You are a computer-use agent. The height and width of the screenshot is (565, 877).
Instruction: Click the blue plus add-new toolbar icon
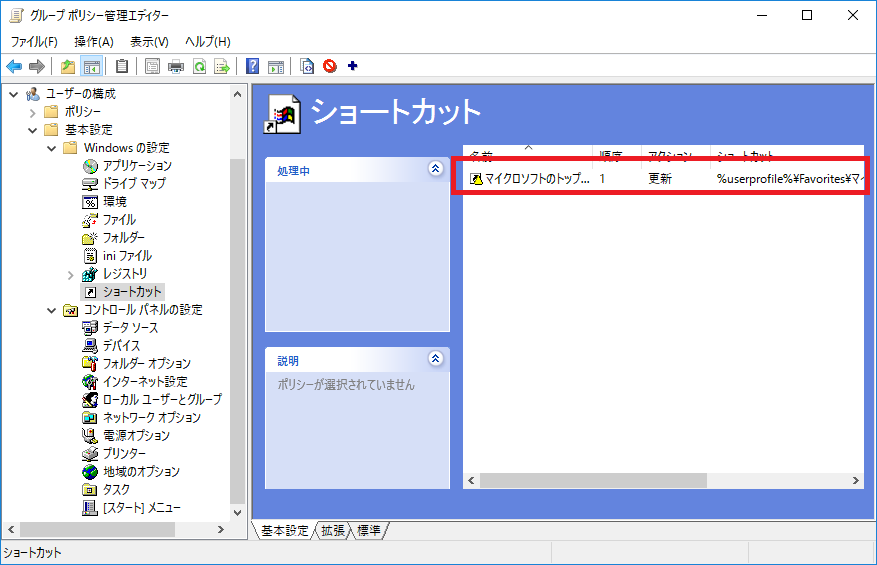click(x=352, y=67)
